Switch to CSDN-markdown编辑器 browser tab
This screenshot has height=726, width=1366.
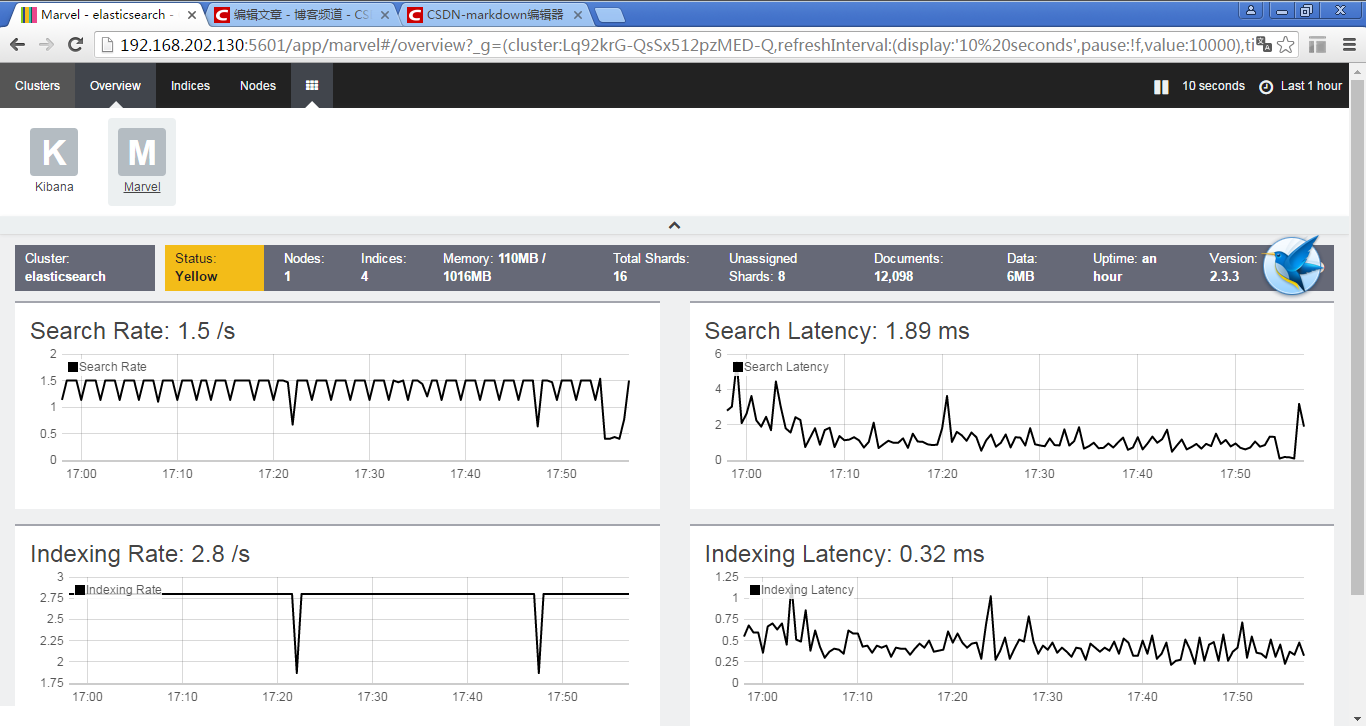495,15
